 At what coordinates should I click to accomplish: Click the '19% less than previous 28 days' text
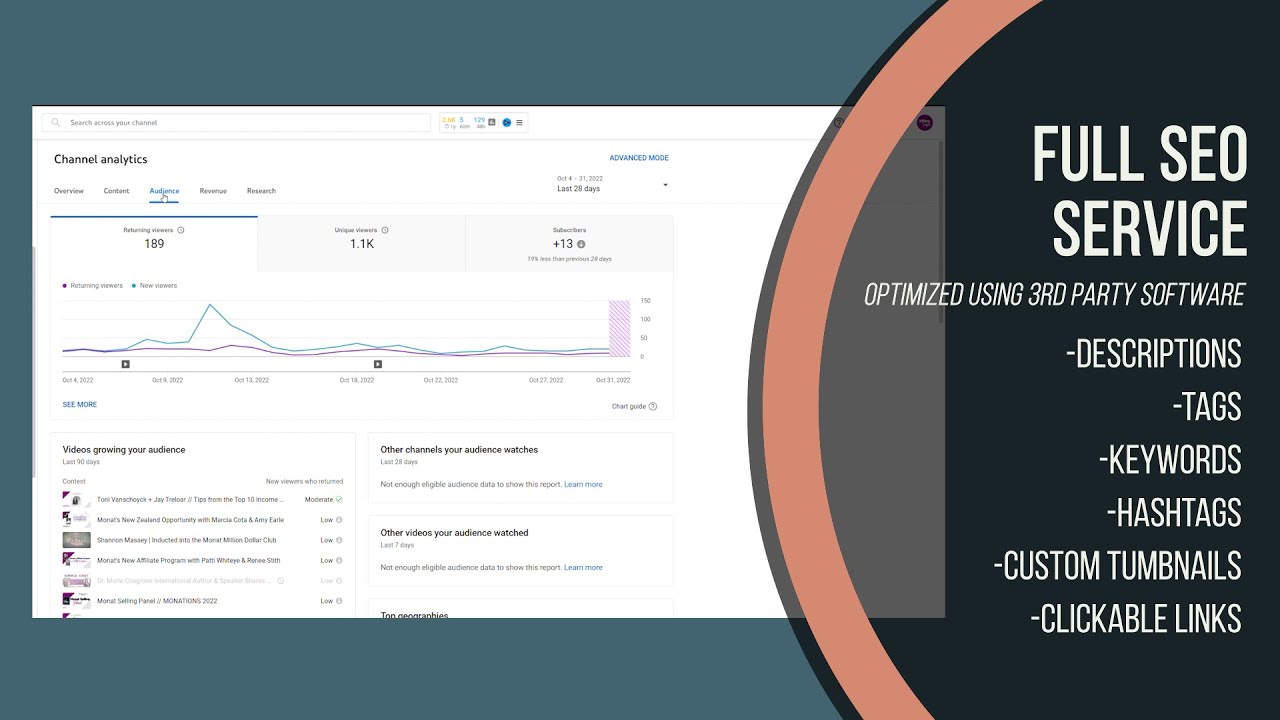click(569, 259)
